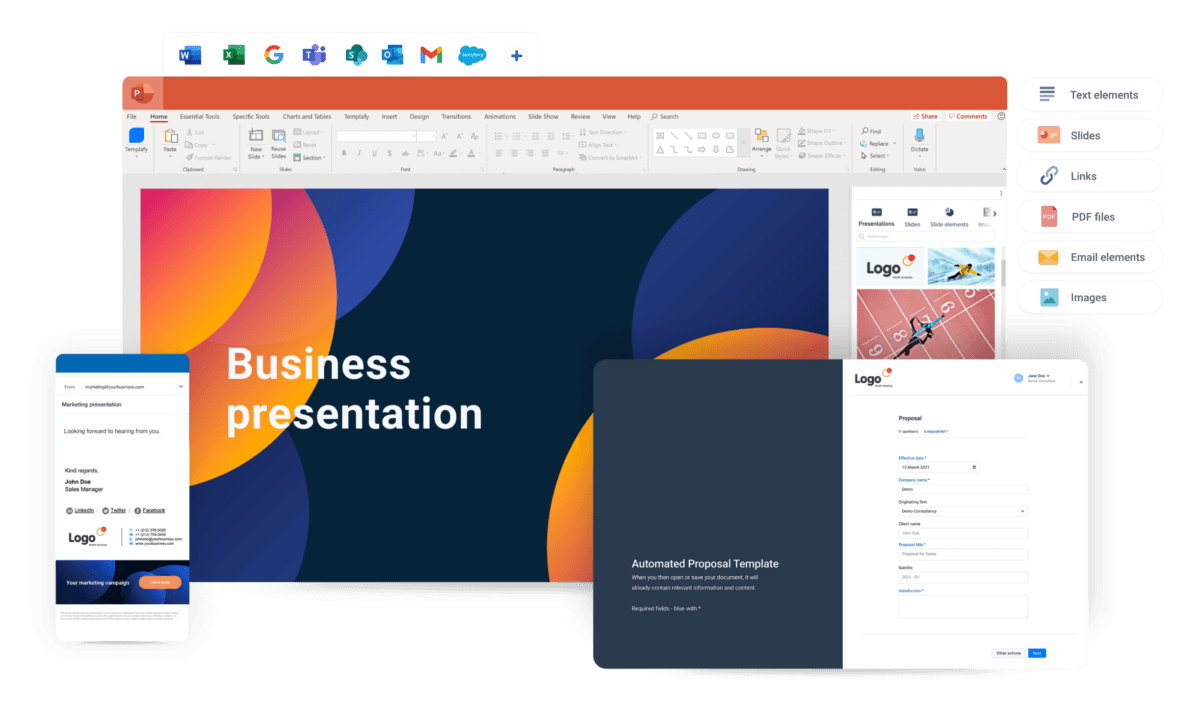Click the Increase Font Size icon
The width and height of the screenshot is (1200, 720).
(x=444, y=136)
